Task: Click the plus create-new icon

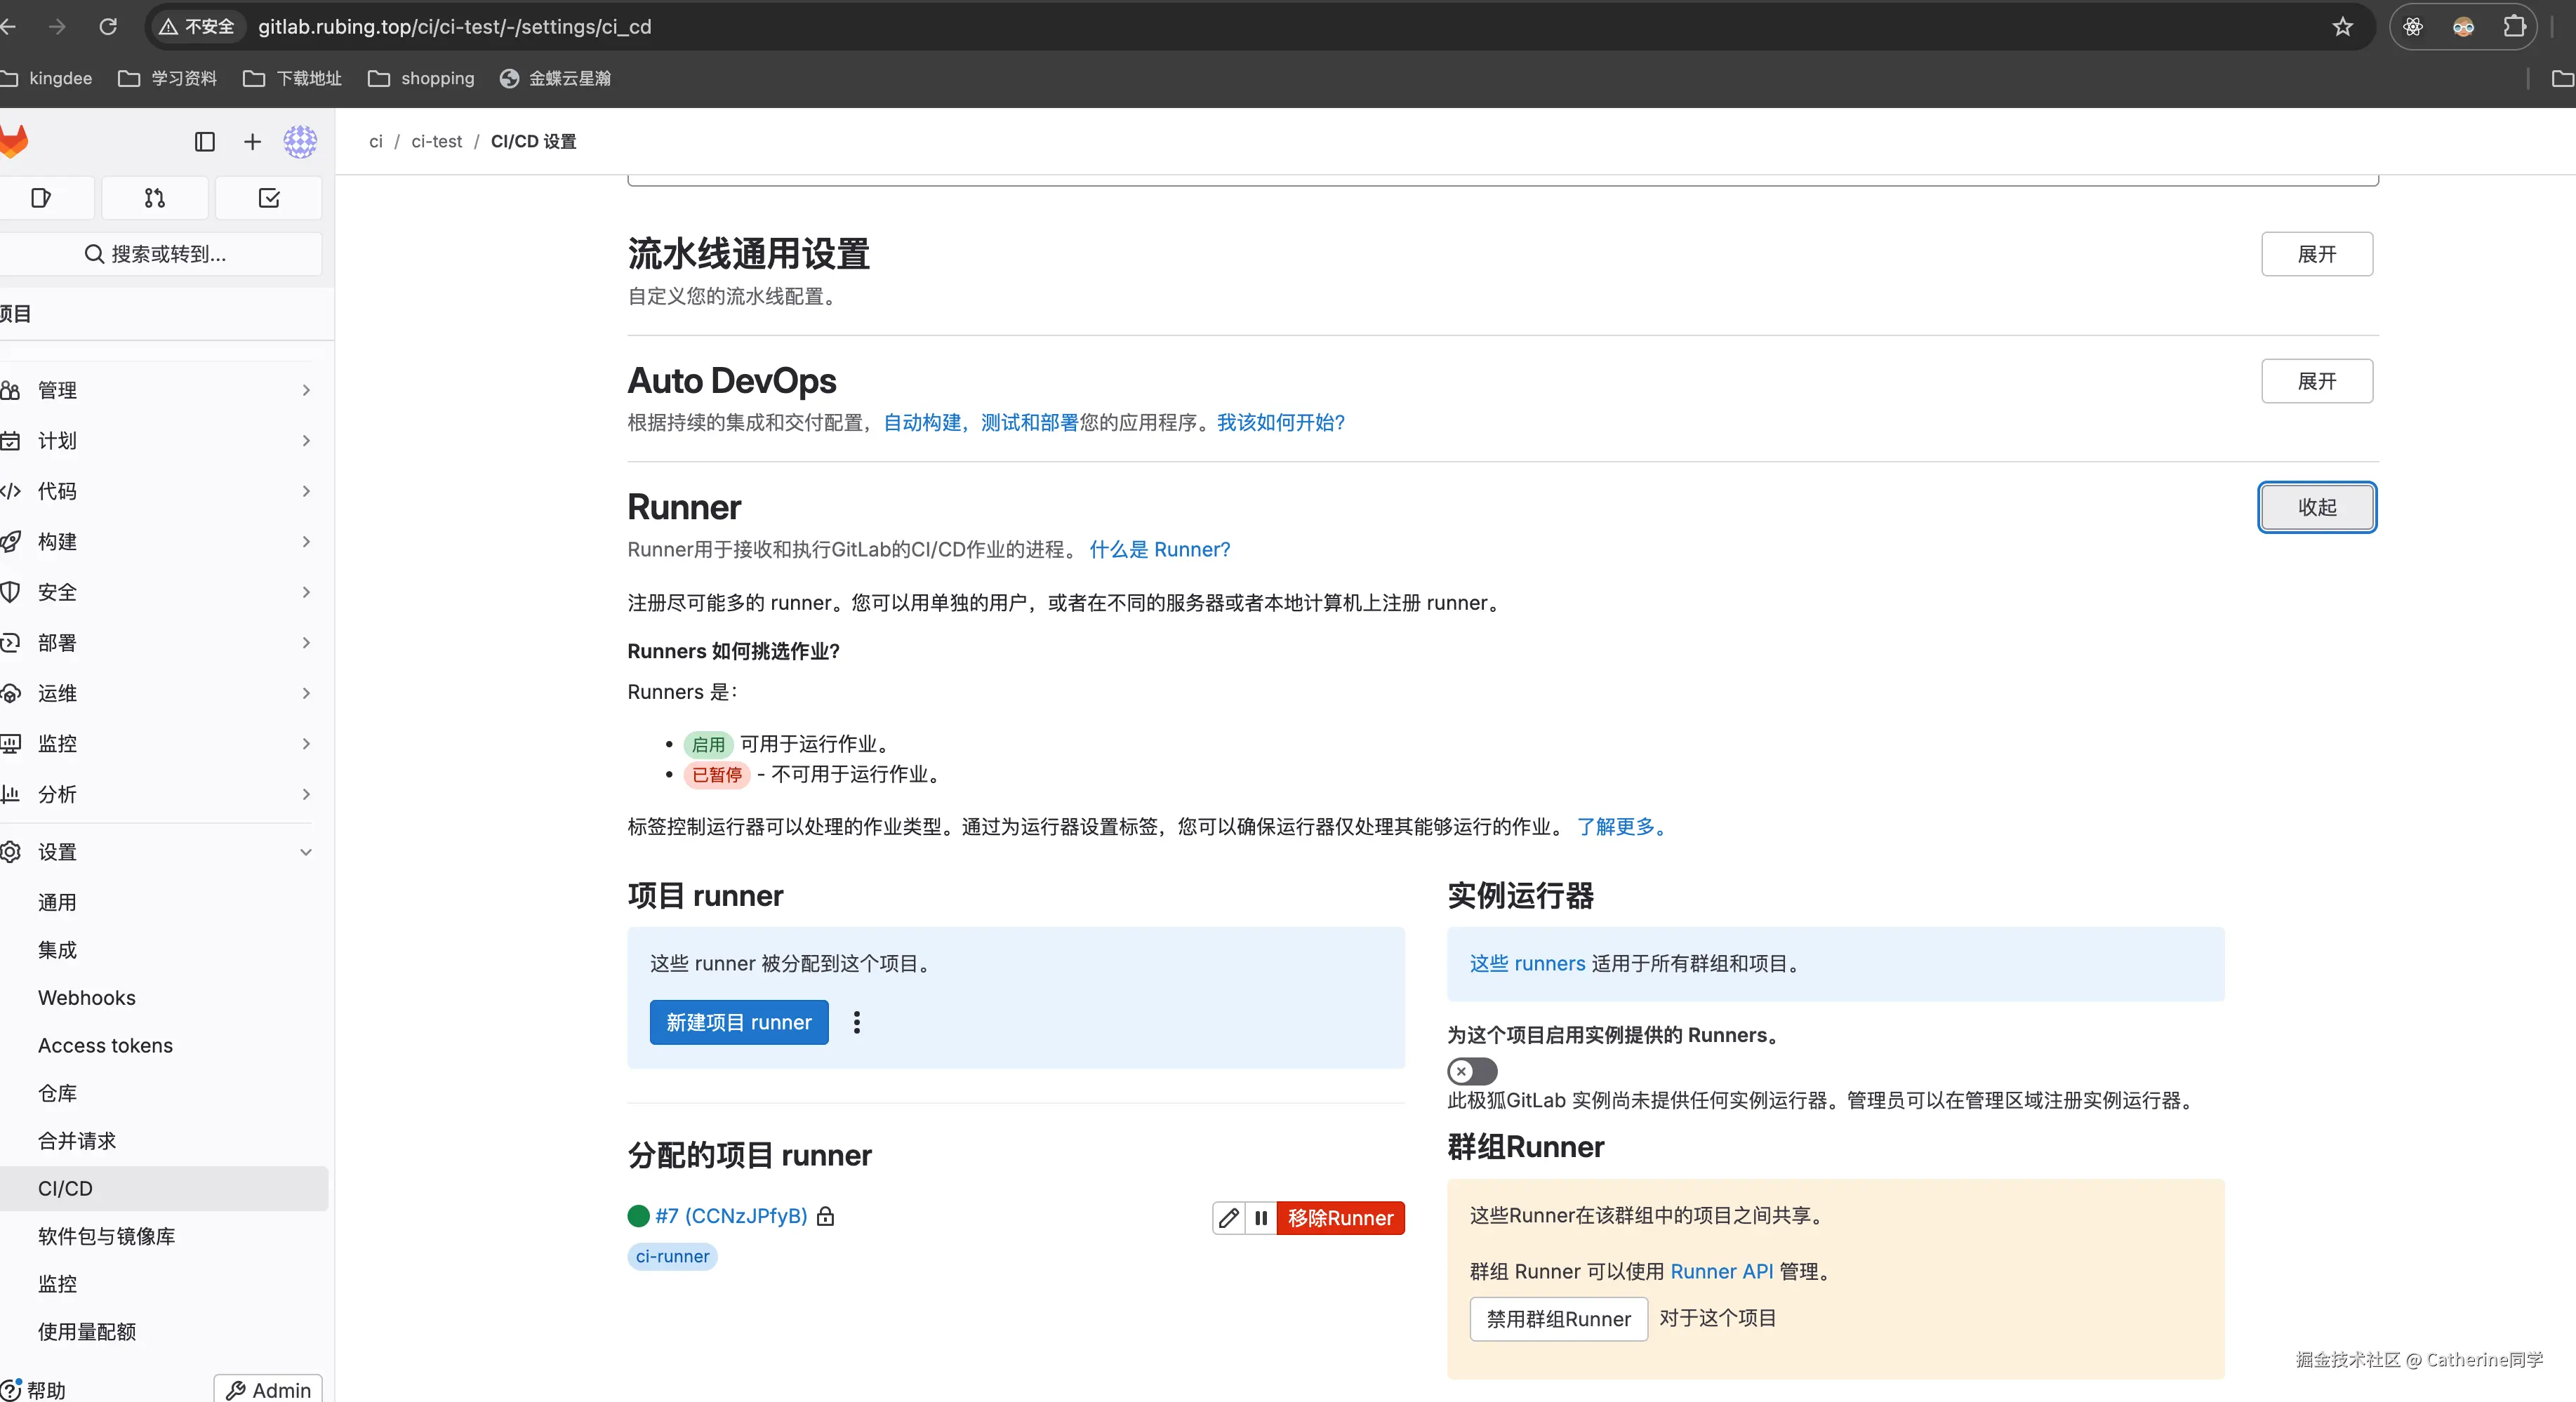Action: (x=252, y=142)
